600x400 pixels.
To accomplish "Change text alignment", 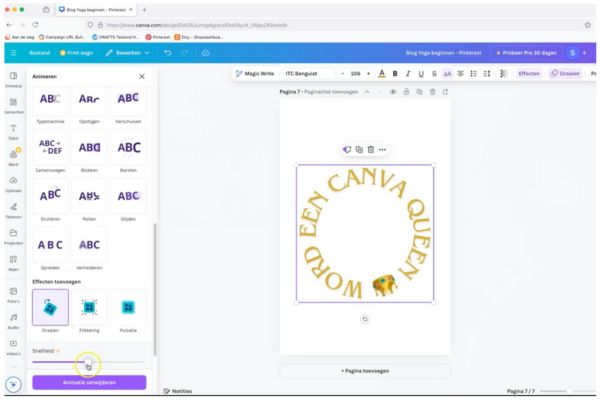I will [460, 73].
